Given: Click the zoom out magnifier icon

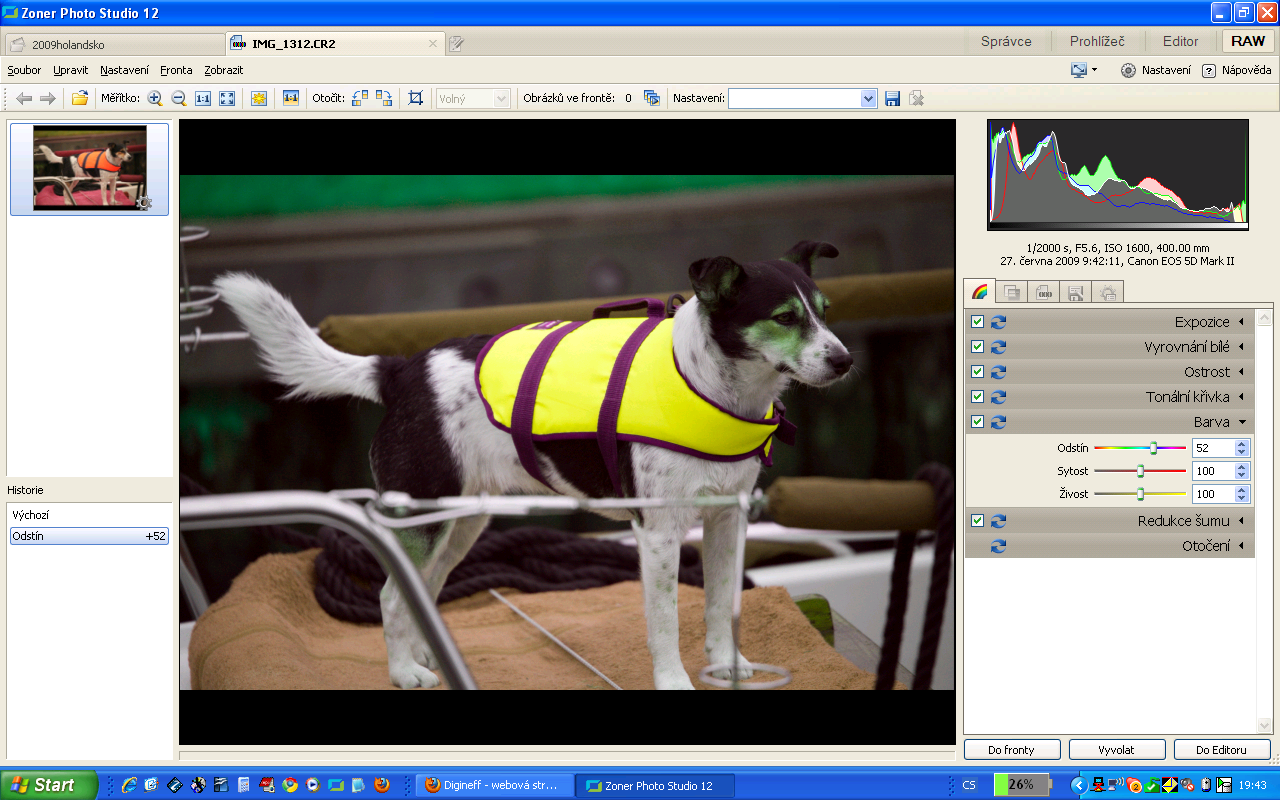Looking at the screenshot, I should [179, 98].
